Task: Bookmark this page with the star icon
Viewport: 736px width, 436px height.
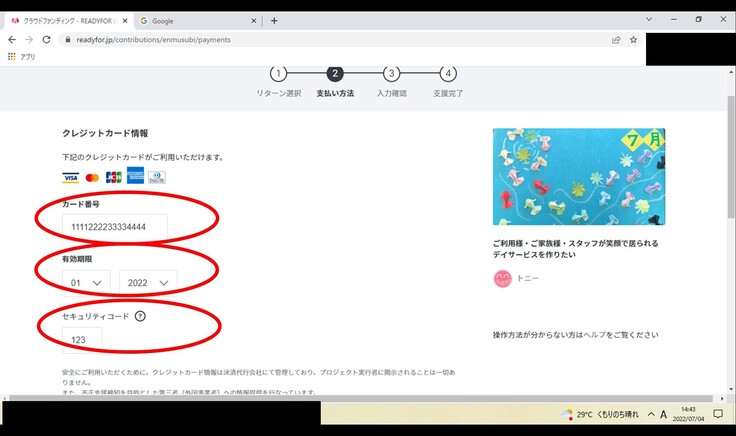Action: click(633, 40)
